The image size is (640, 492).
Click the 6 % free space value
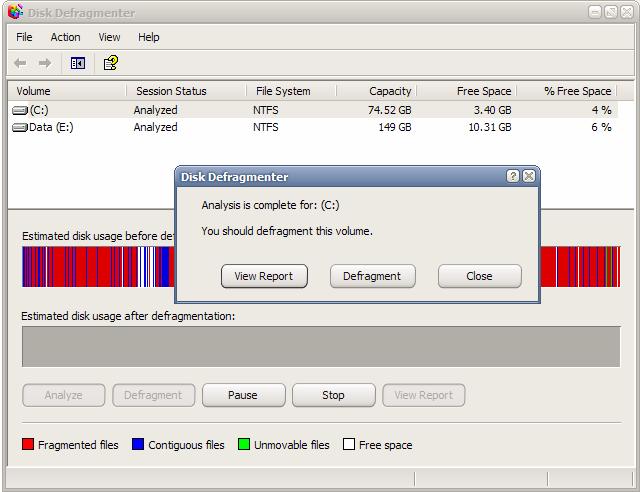click(602, 127)
